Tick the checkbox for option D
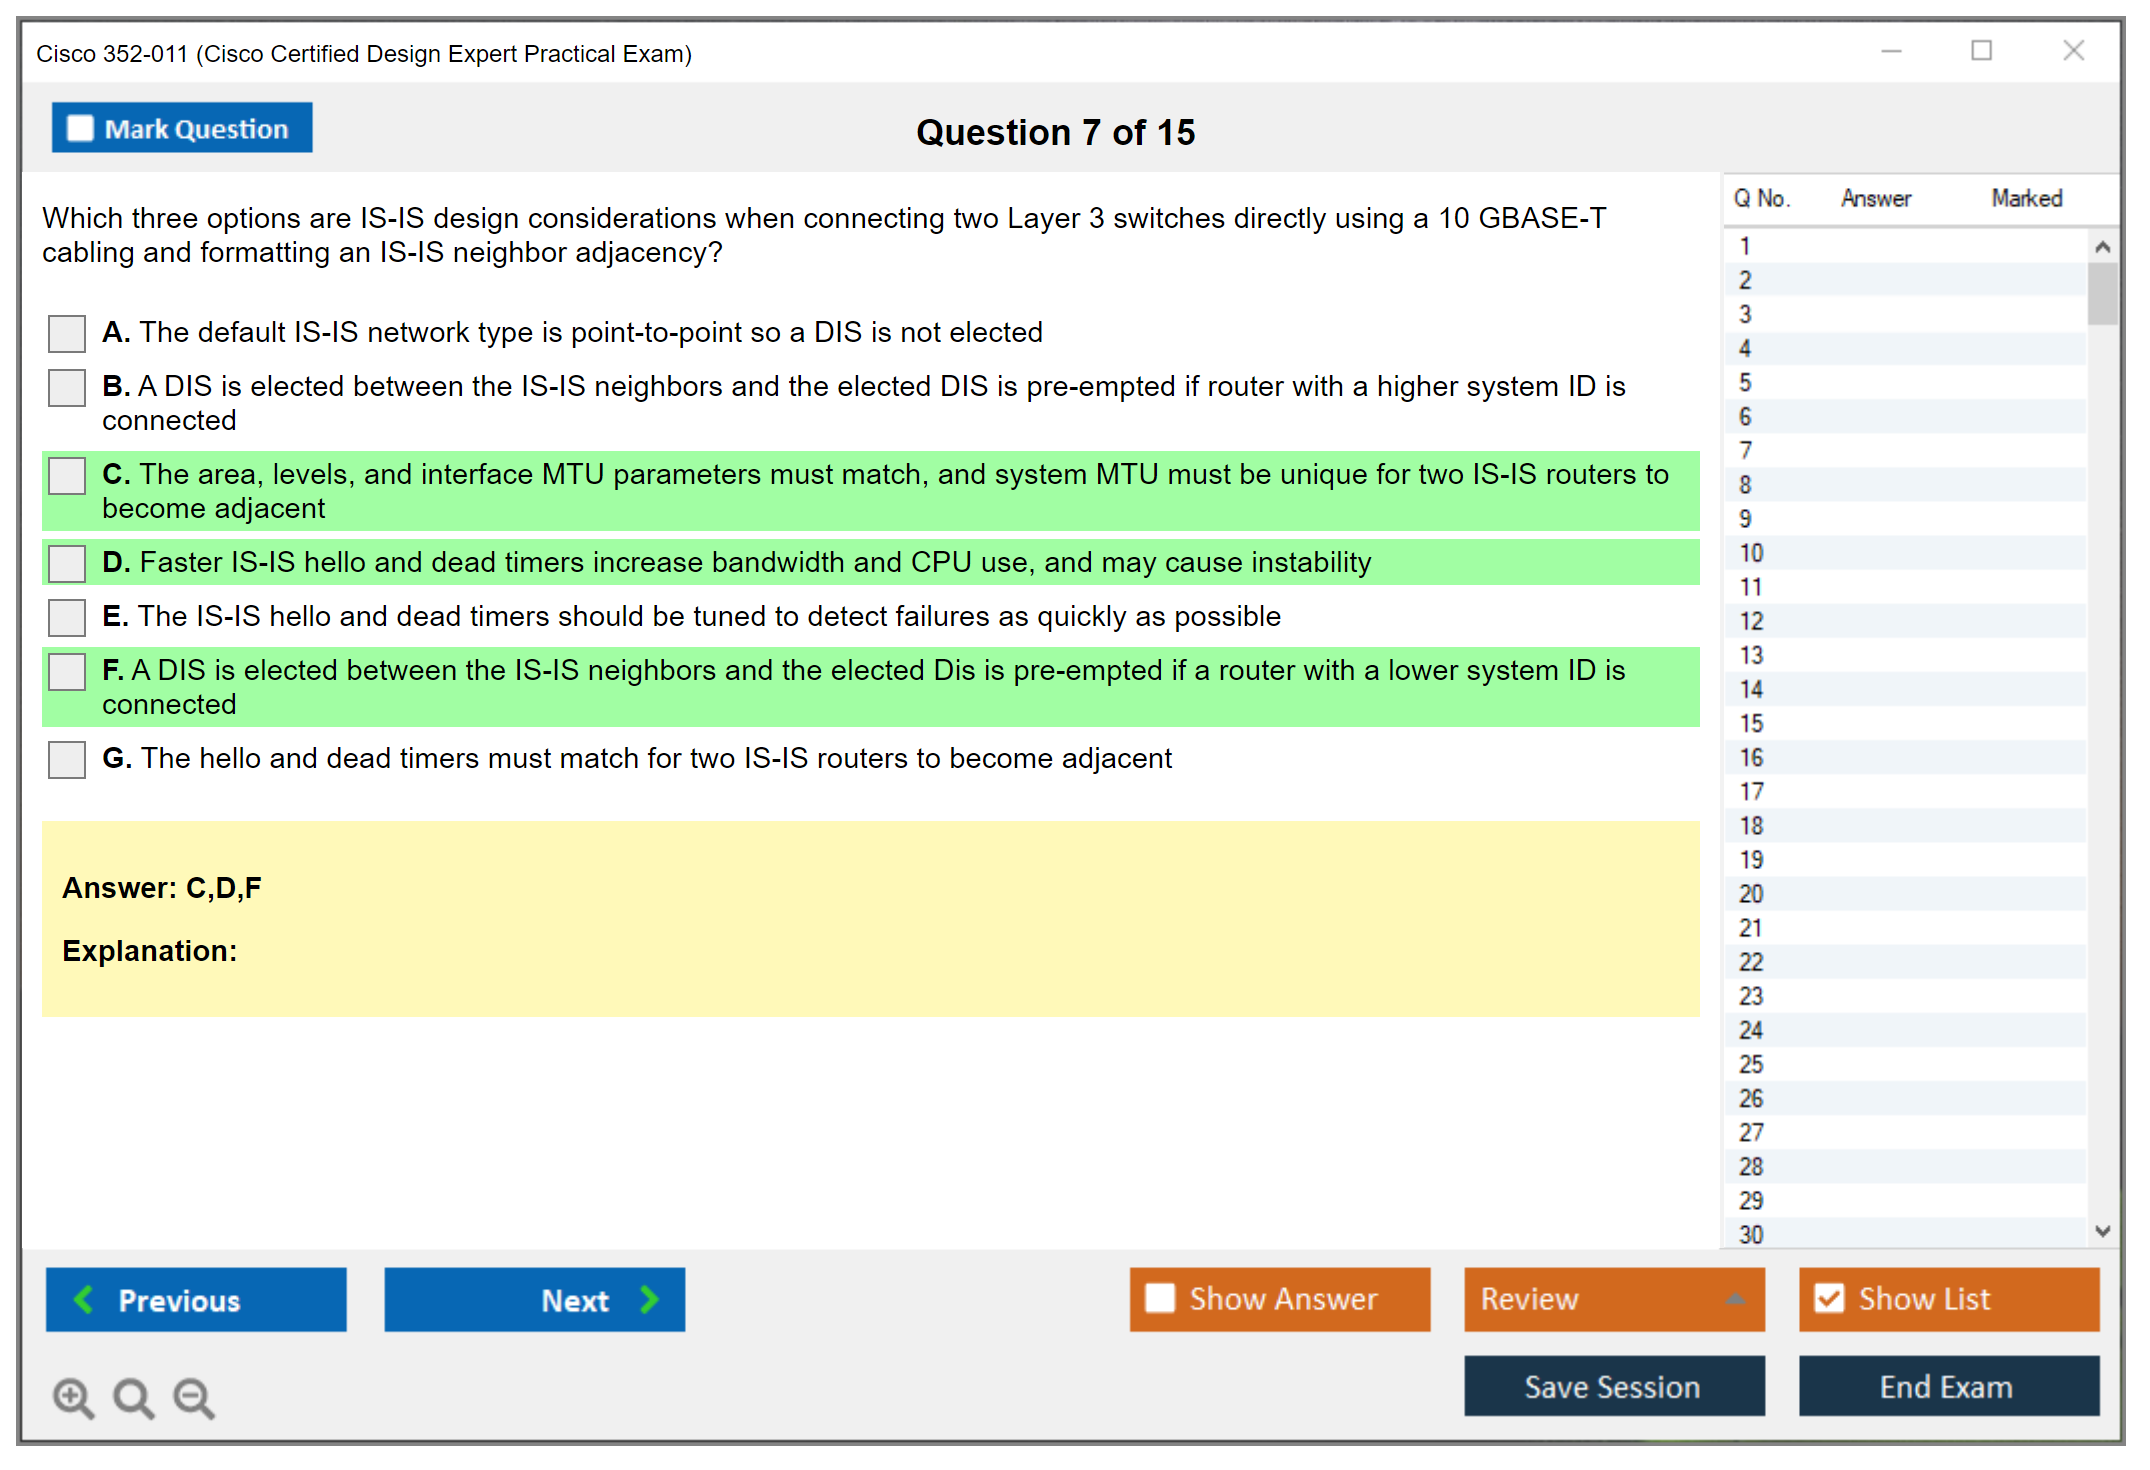Image resolution: width=2150 pixels, height=1470 pixels. 67,563
